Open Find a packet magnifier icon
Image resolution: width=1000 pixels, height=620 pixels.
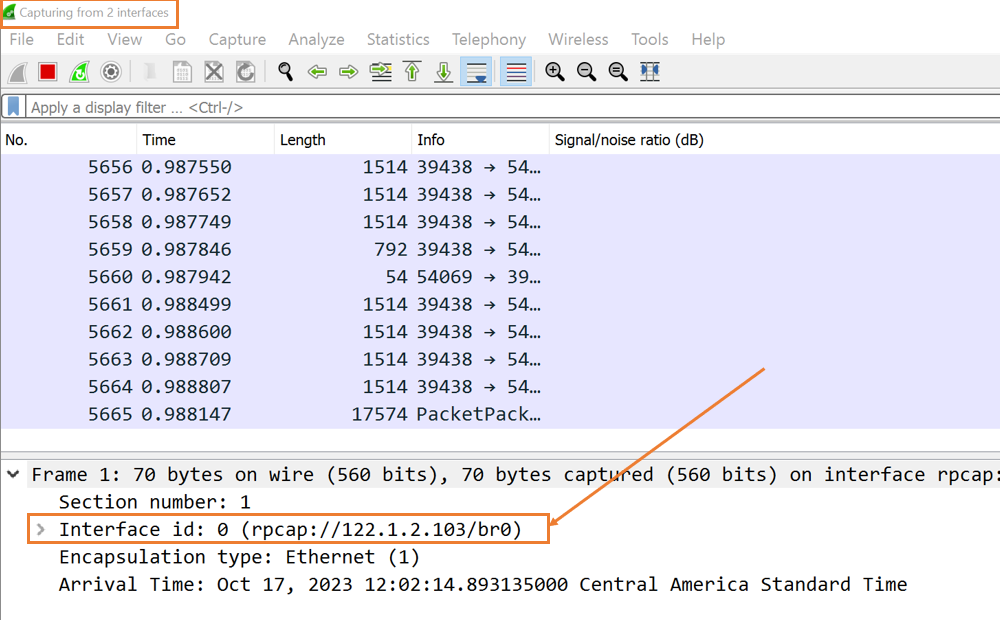pyautogui.click(x=285, y=72)
